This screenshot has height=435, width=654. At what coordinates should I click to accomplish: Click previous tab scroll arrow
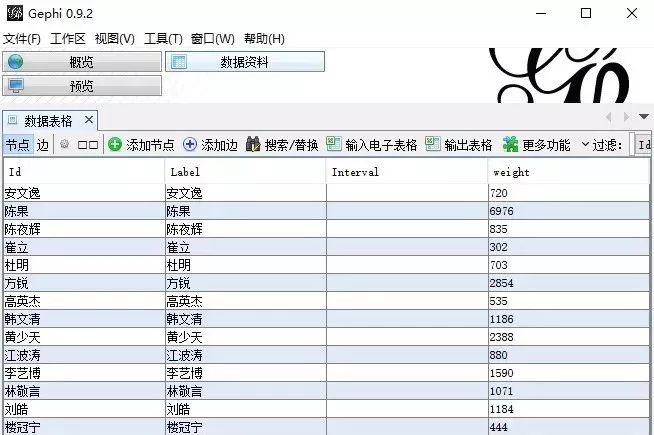(x=609, y=117)
